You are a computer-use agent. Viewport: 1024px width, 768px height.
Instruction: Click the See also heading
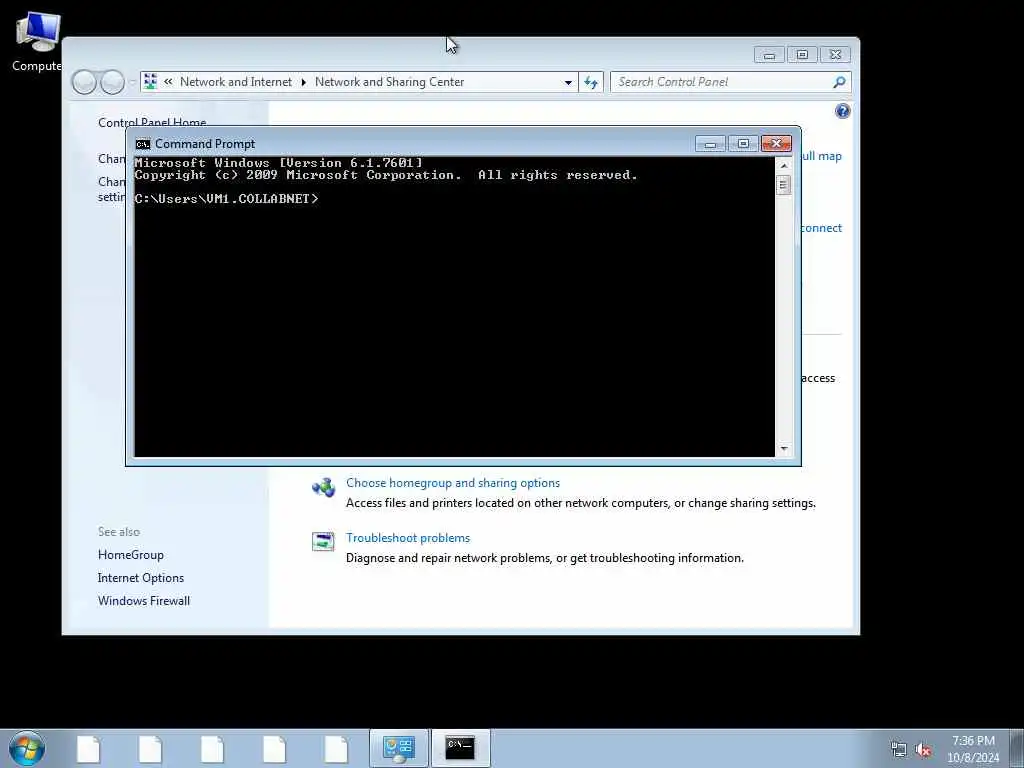coord(119,532)
